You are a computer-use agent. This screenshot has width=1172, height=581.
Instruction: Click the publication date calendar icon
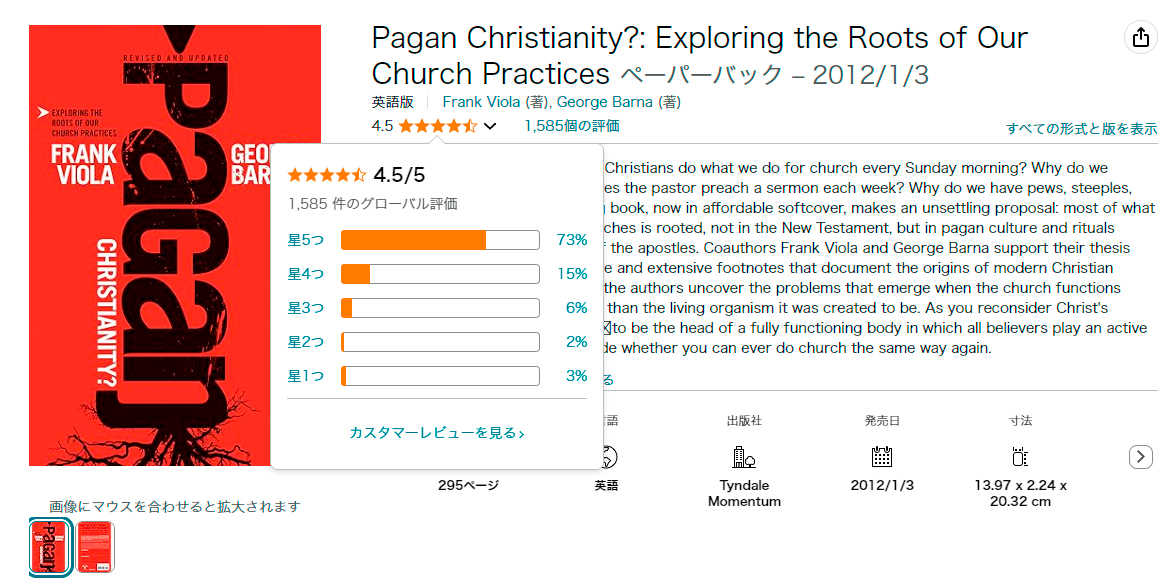881,457
